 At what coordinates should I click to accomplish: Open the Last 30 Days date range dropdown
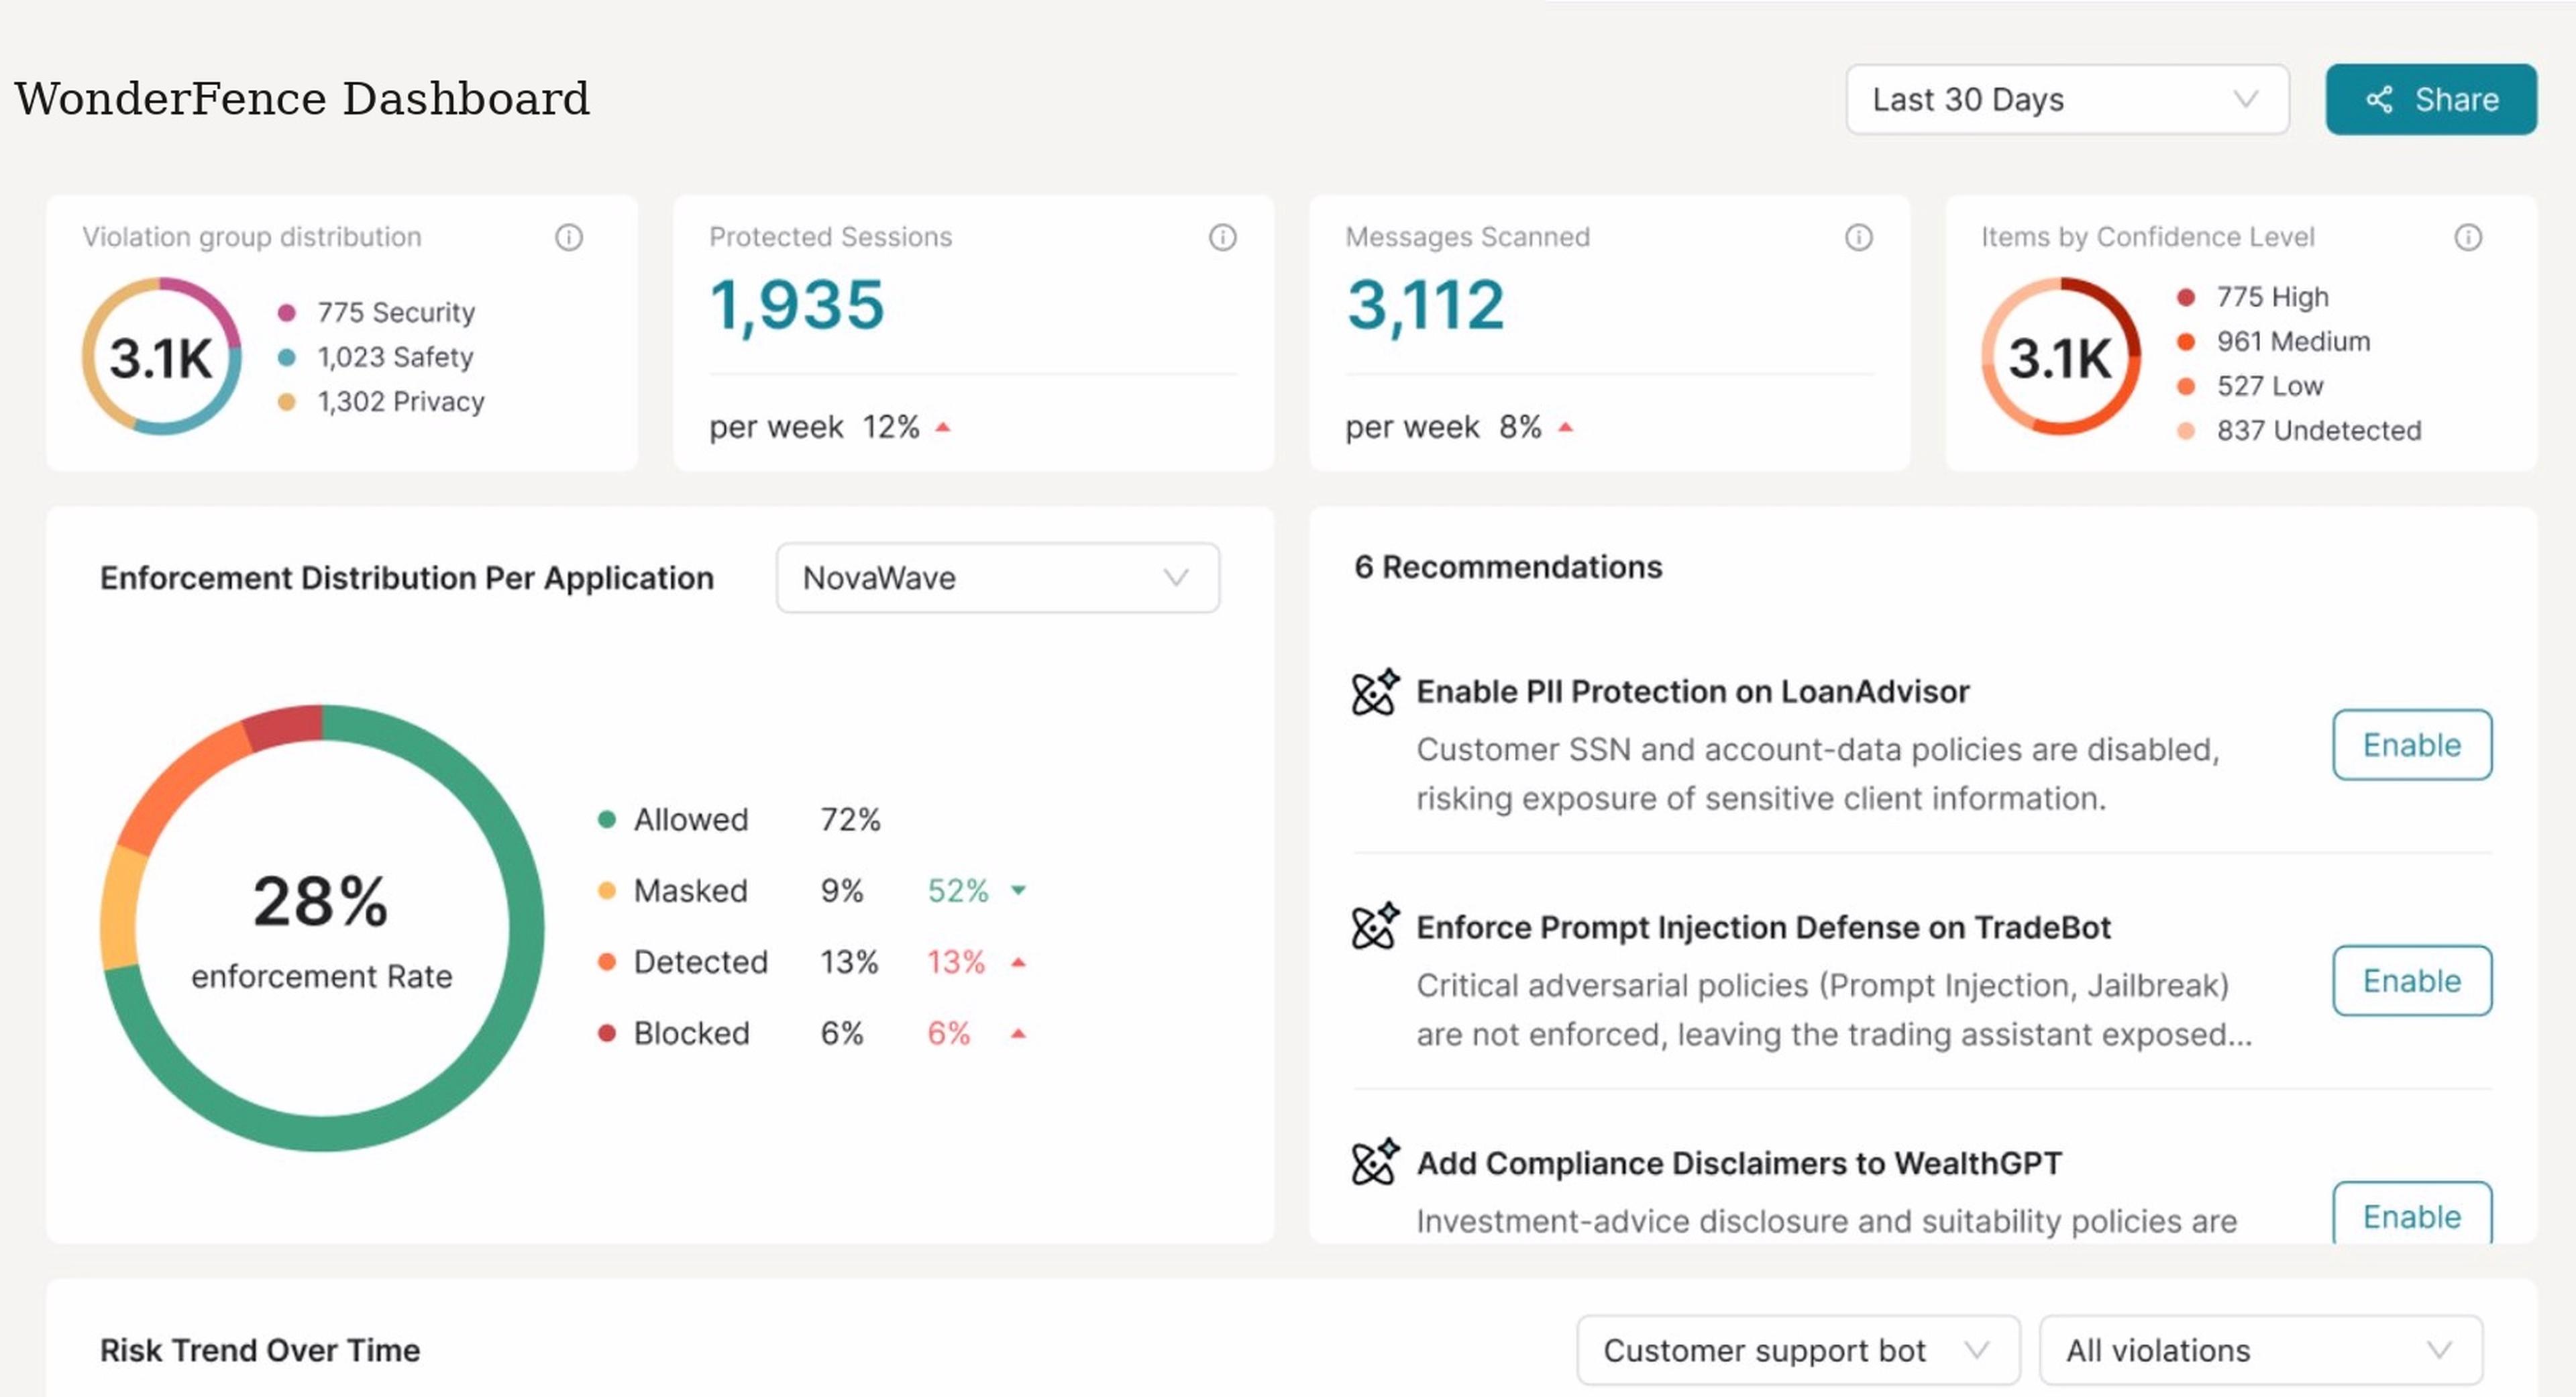pos(2067,99)
